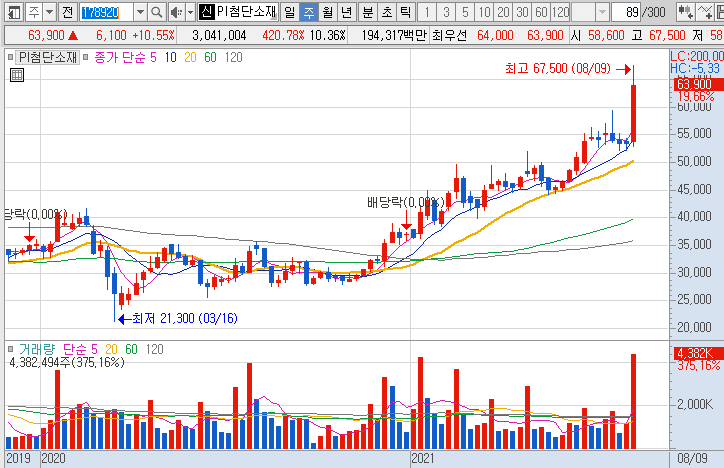This screenshot has width=724, height=468.
Task: Expand the stock code history dropdown
Action: (x=140, y=12)
